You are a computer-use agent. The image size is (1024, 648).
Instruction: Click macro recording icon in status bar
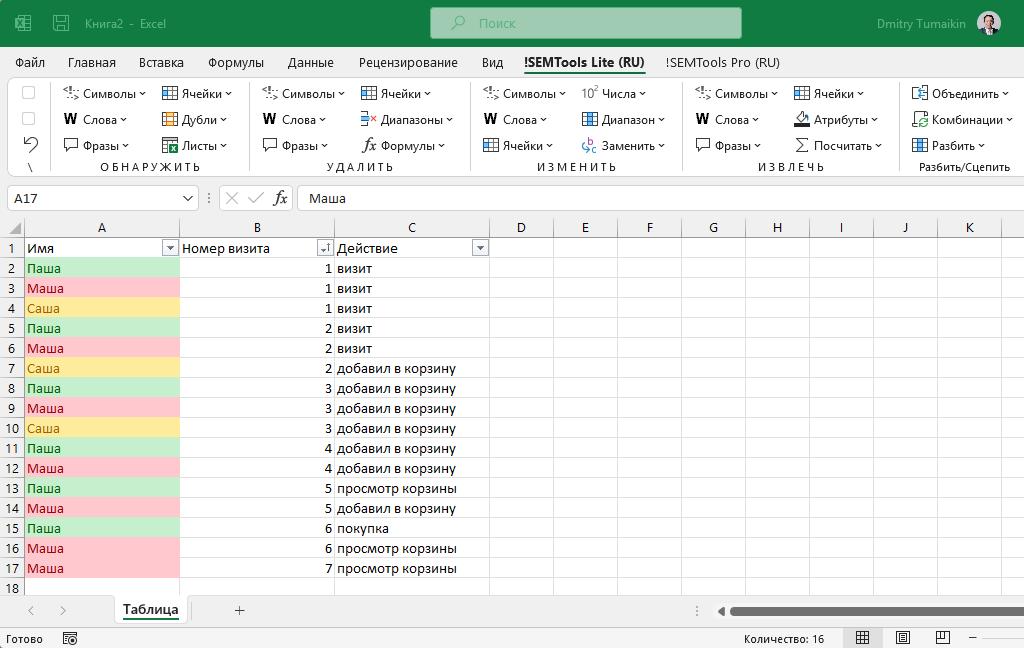tap(70, 639)
